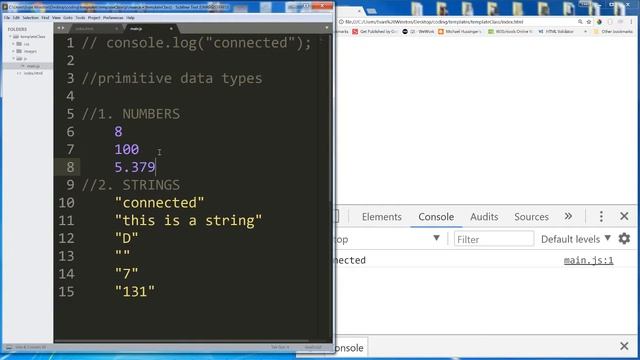This screenshot has height=360, width=640.
Task: Click the 5.379 number in editor
Action: [135, 167]
